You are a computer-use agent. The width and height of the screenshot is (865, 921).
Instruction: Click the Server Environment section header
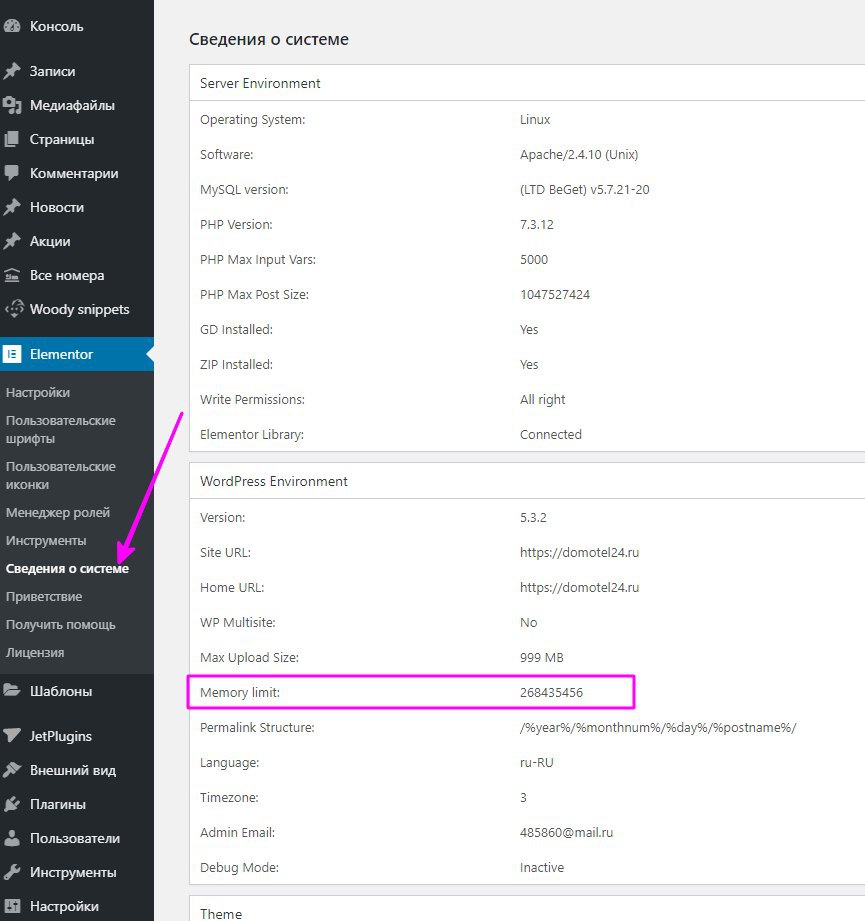[260, 83]
